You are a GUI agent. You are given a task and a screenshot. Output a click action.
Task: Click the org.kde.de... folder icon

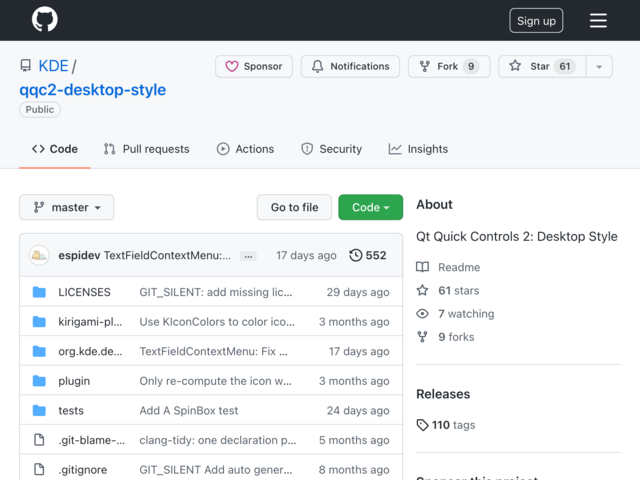coord(39,351)
